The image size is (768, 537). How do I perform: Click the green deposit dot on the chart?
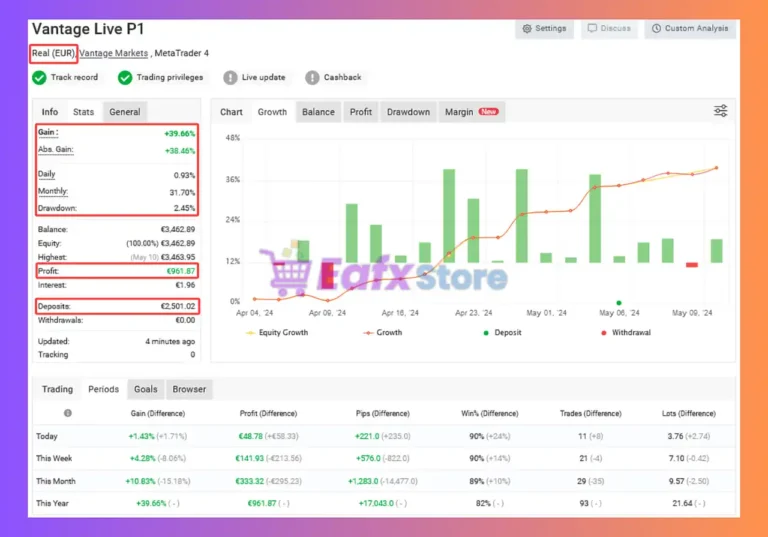click(x=619, y=303)
